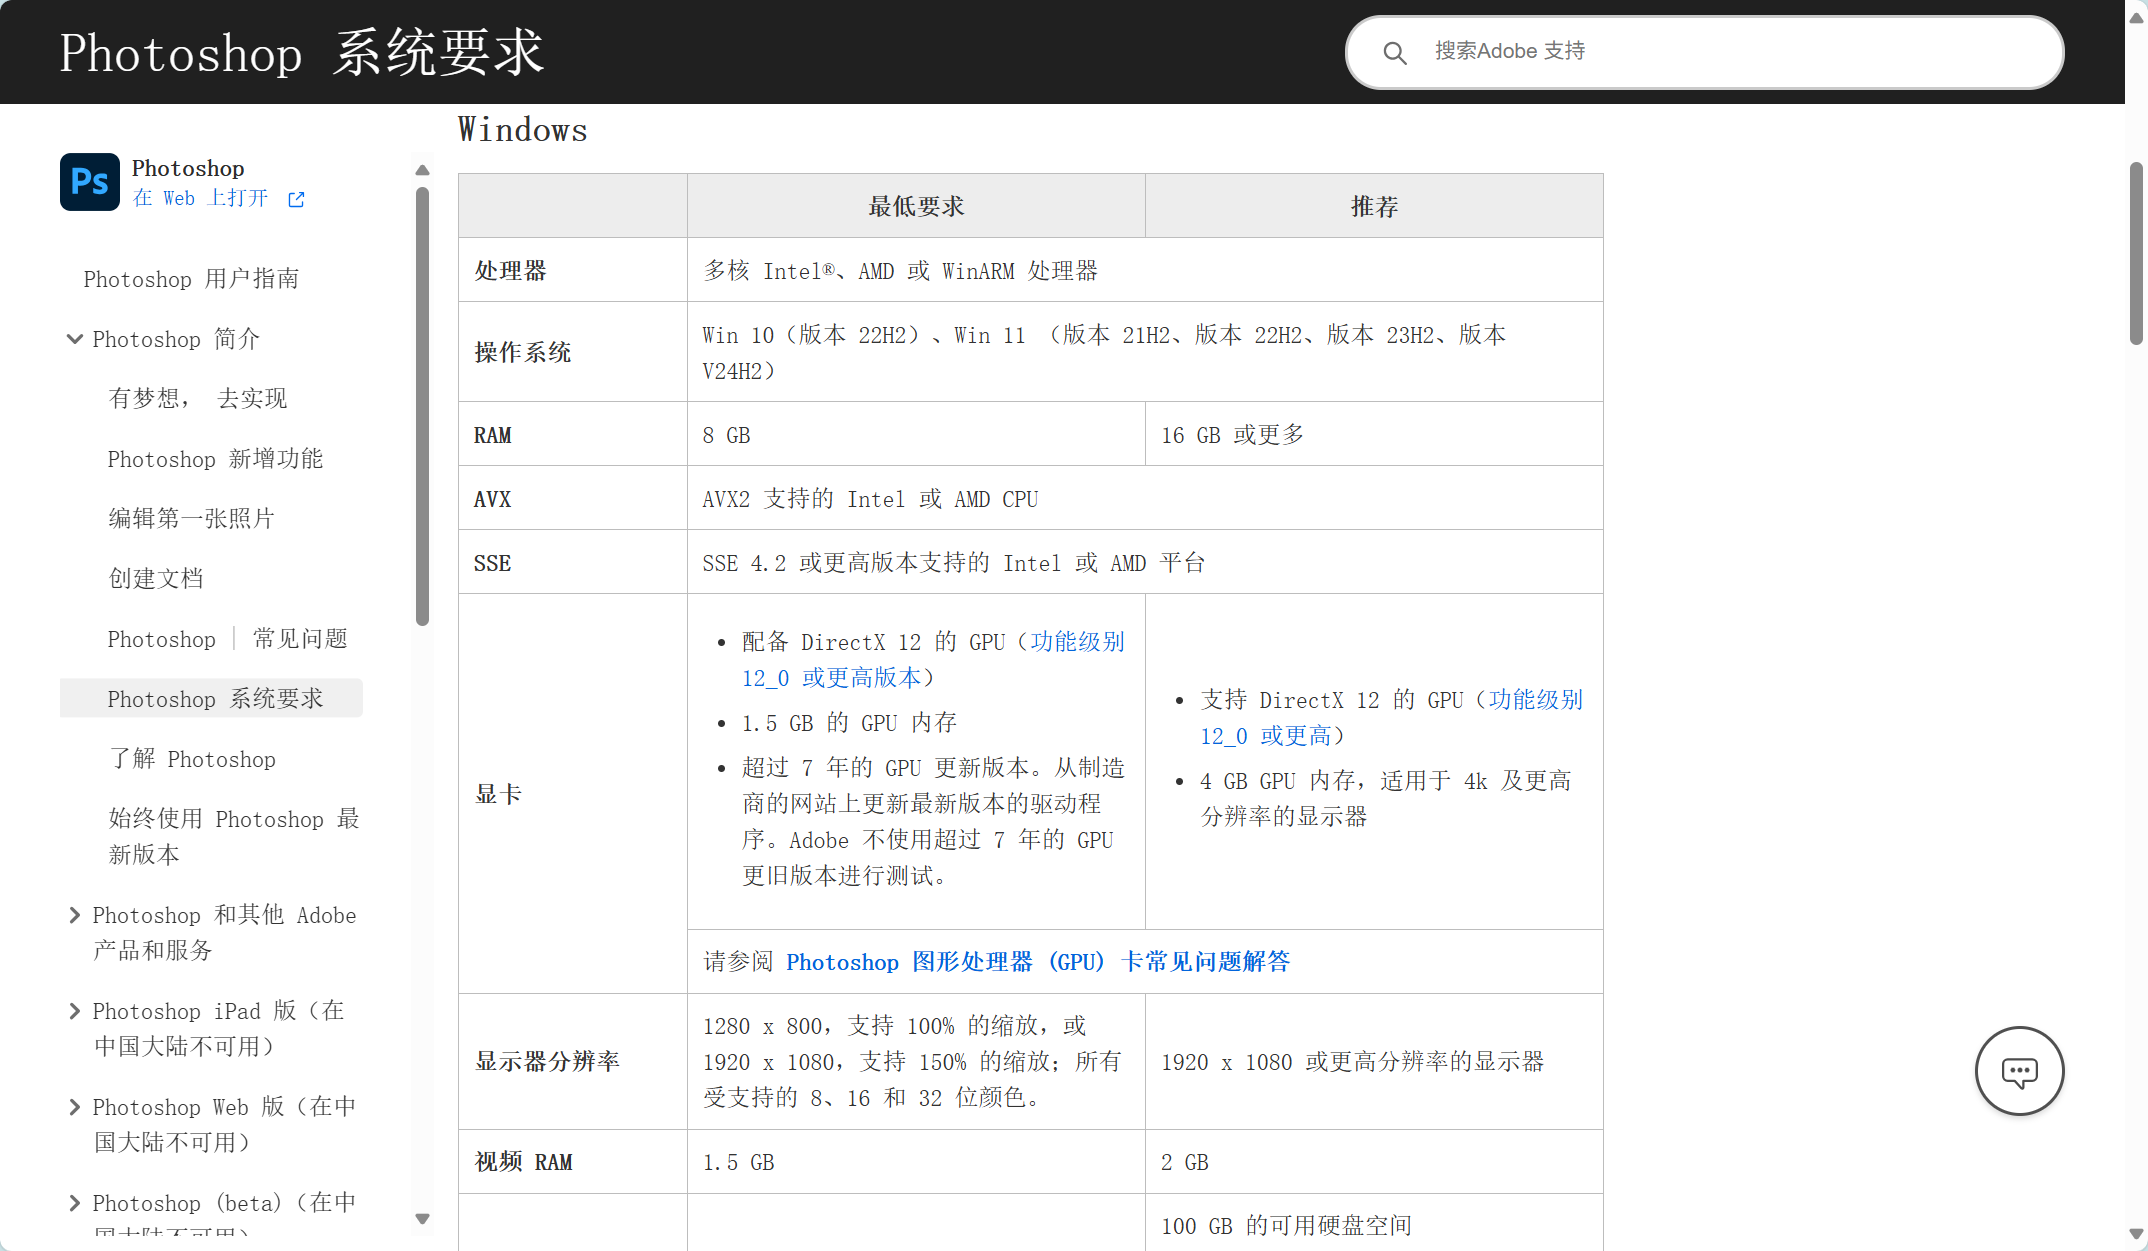Click the 4 GB GPU 内存 bullet
Image resolution: width=2148 pixels, height=1251 pixels.
tap(1386, 798)
